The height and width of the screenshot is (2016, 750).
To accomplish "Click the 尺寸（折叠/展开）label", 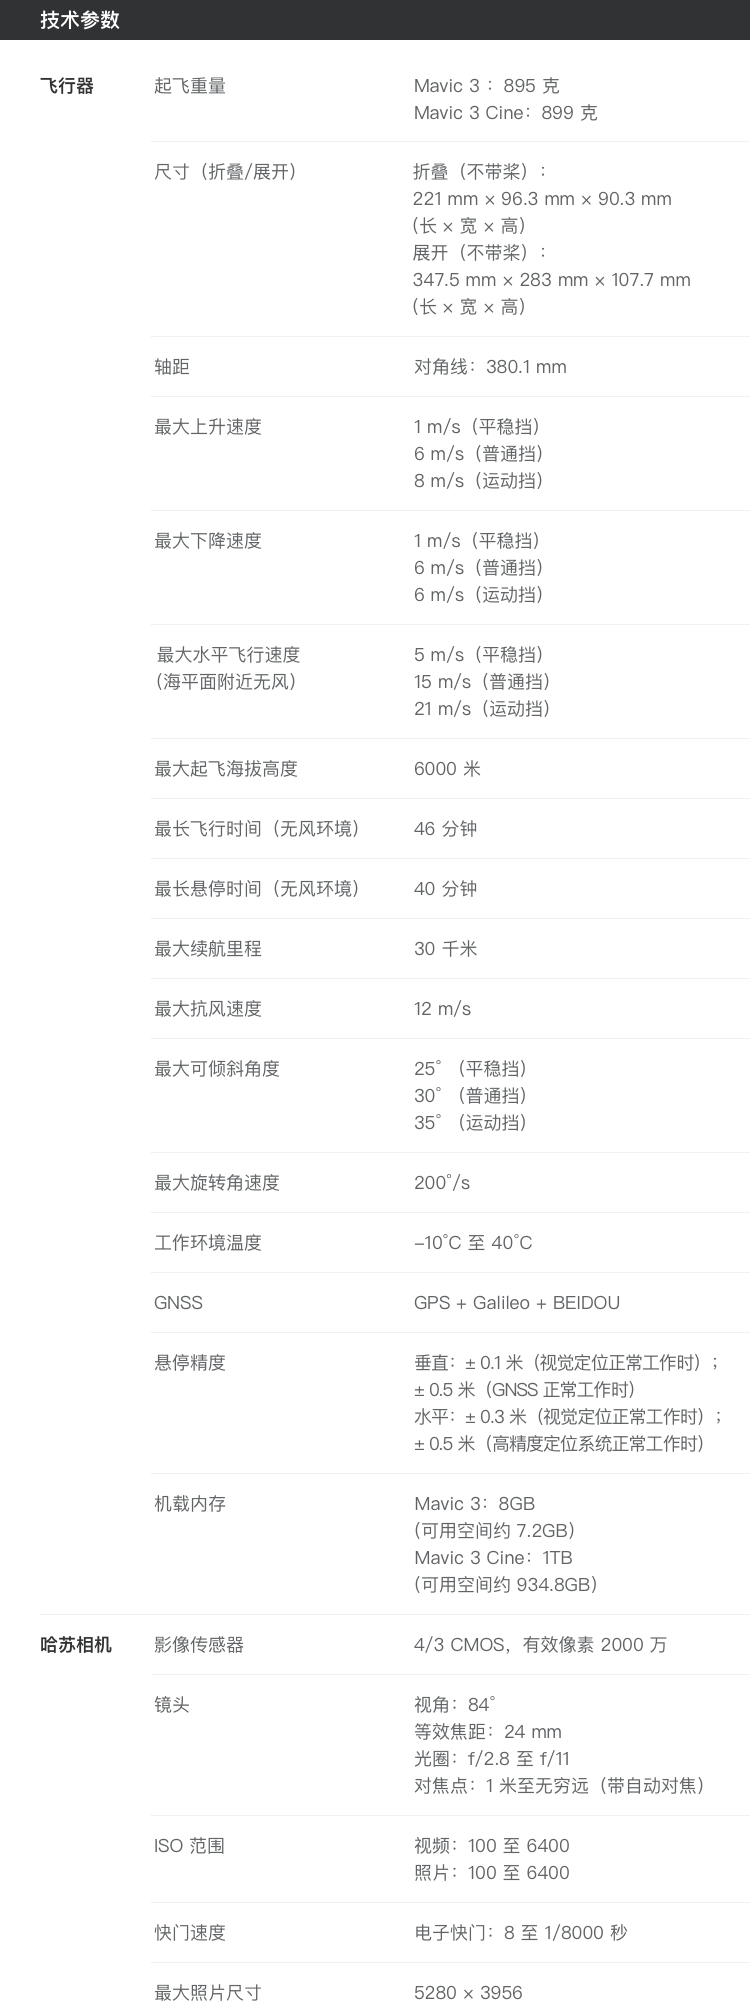I will 226,172.
